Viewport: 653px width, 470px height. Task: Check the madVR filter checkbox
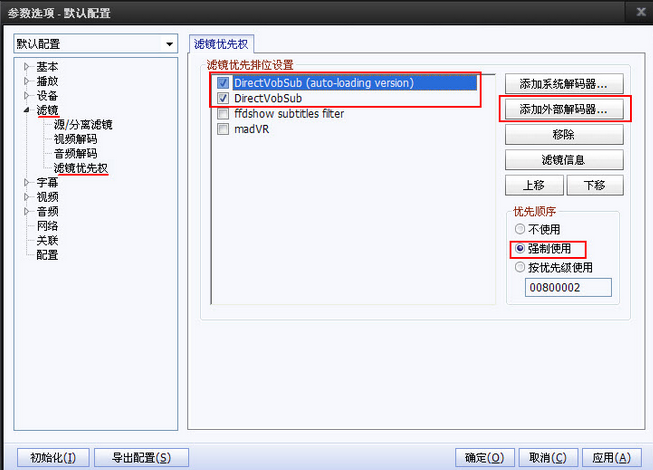coord(223,129)
